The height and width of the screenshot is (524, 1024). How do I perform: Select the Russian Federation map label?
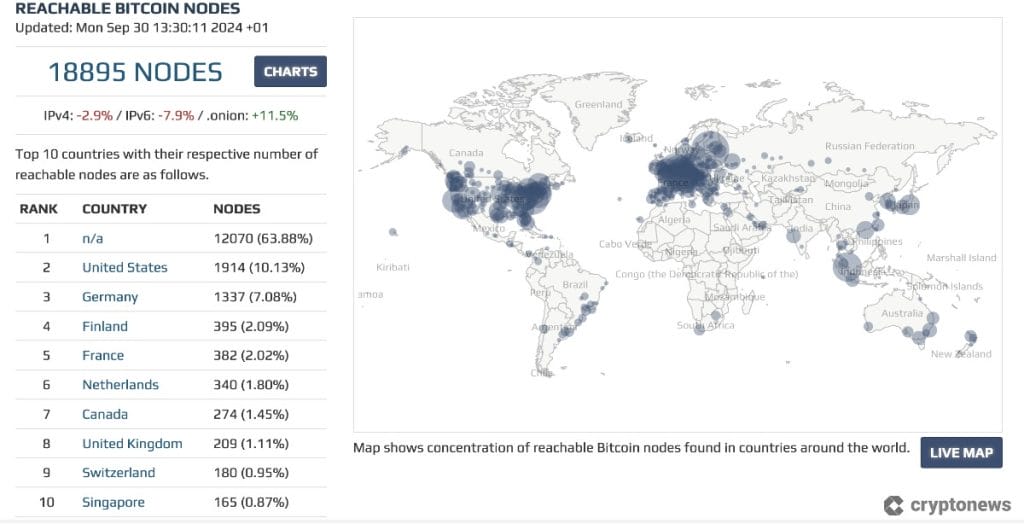pos(869,146)
